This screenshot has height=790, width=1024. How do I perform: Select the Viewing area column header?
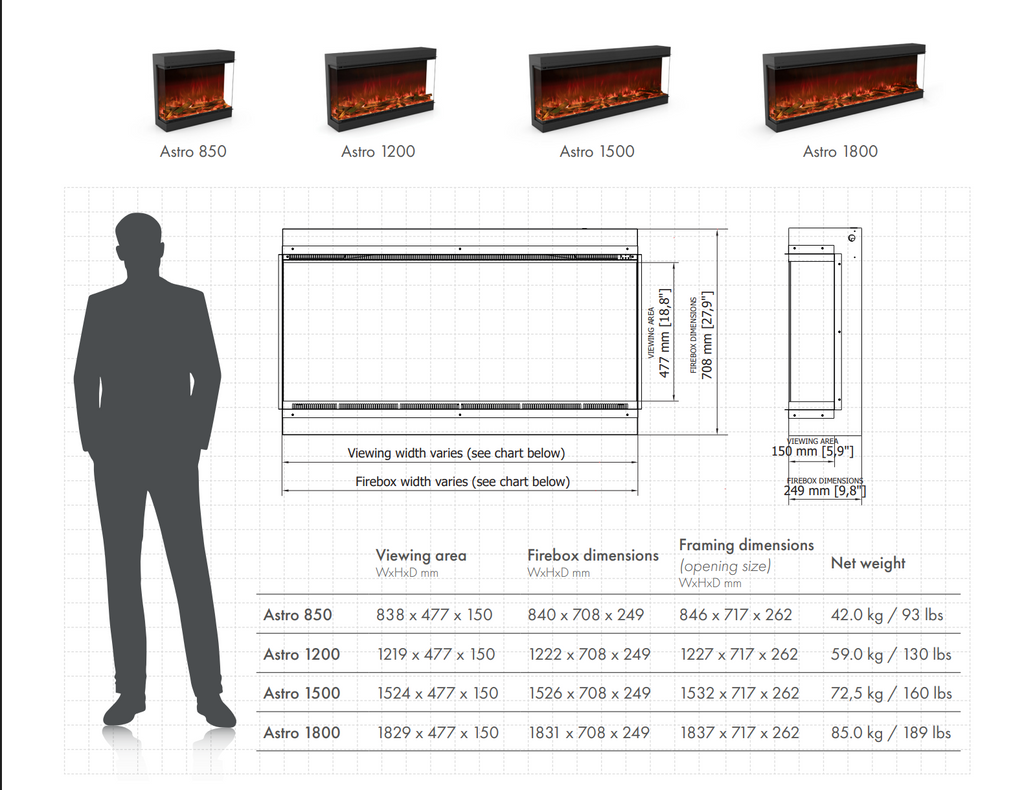click(421, 555)
